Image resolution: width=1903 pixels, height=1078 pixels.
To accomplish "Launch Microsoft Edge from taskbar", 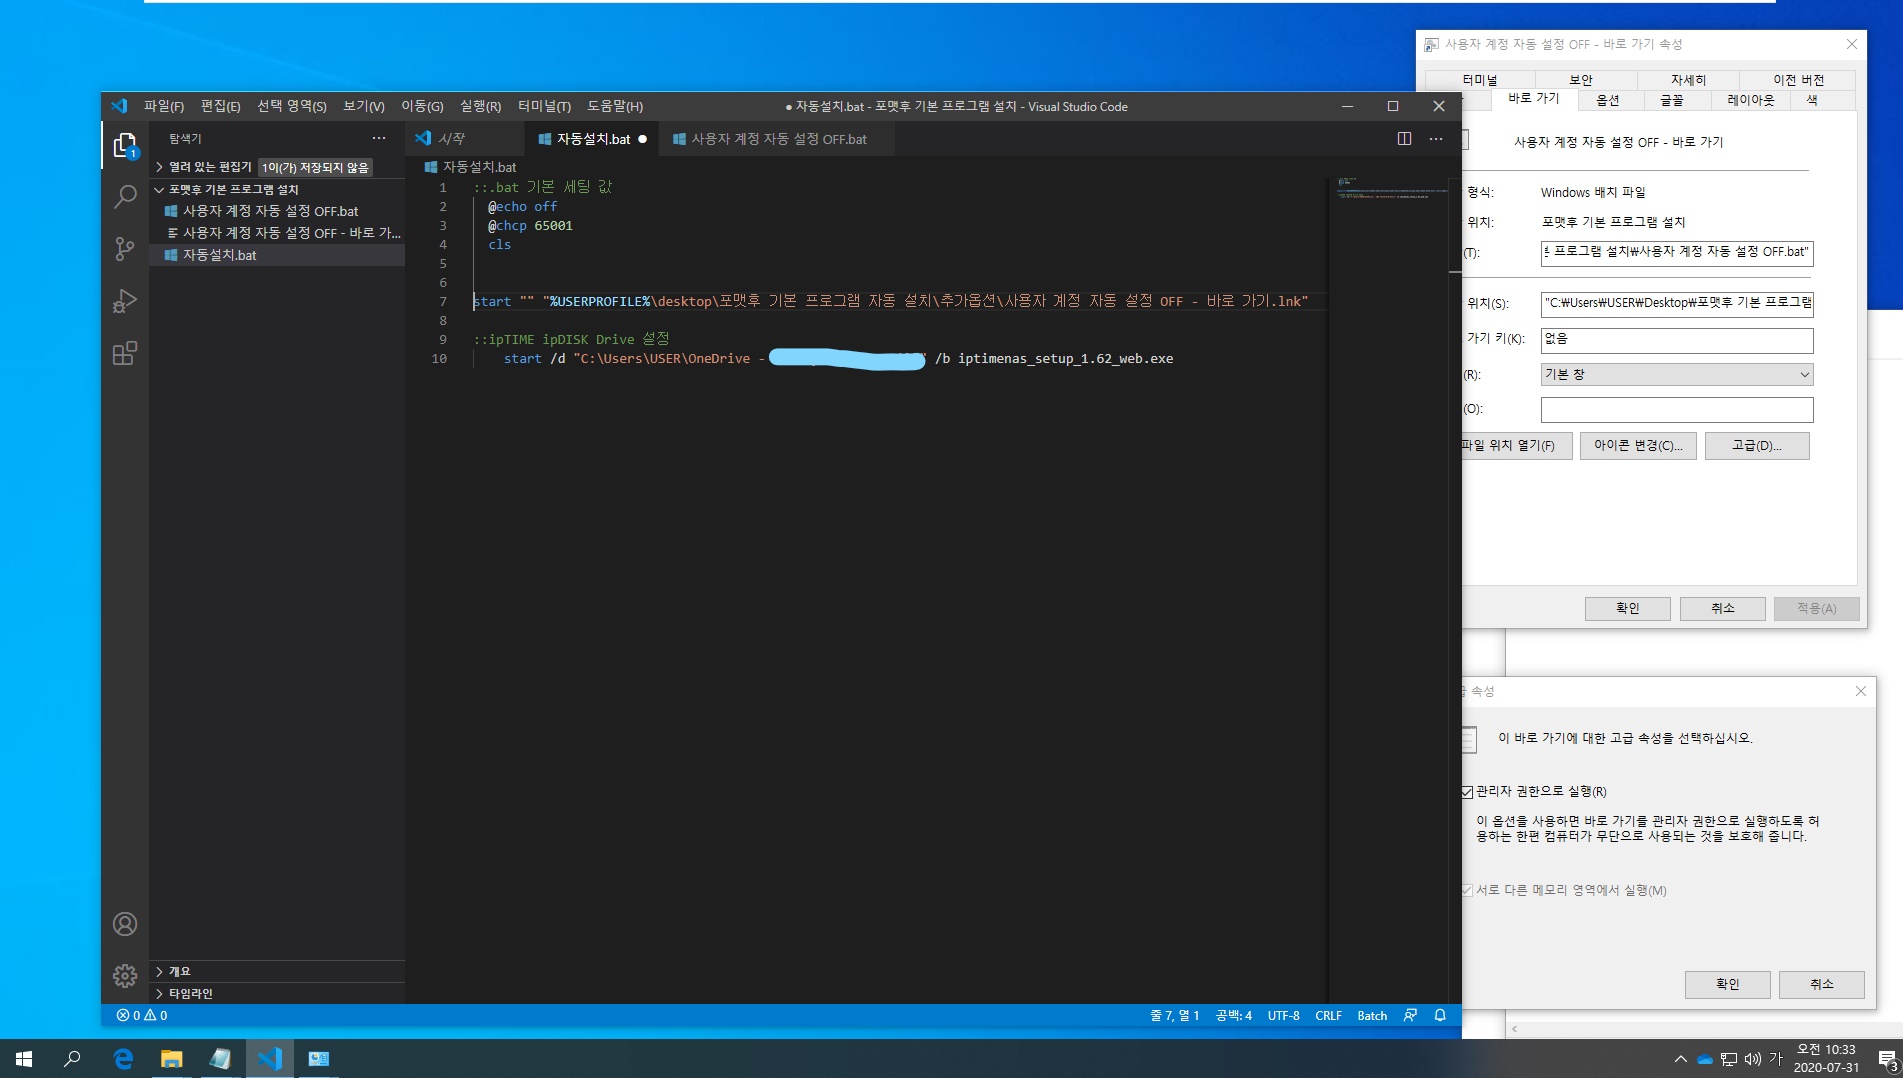I will [123, 1058].
